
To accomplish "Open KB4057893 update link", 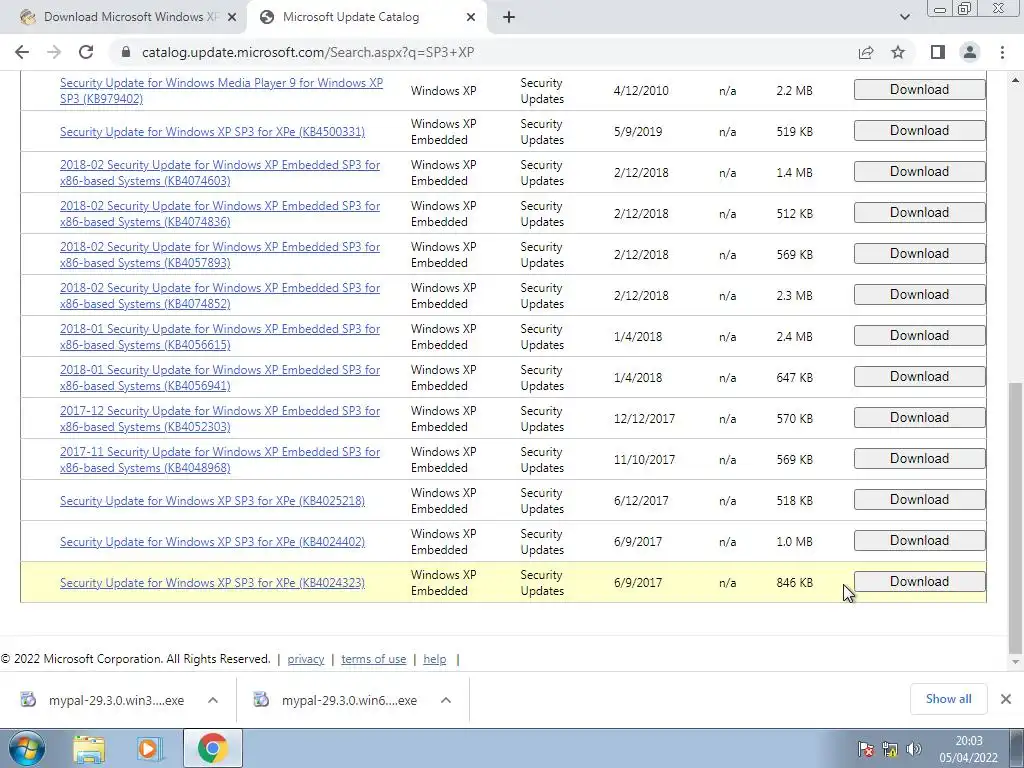I will click(220, 255).
